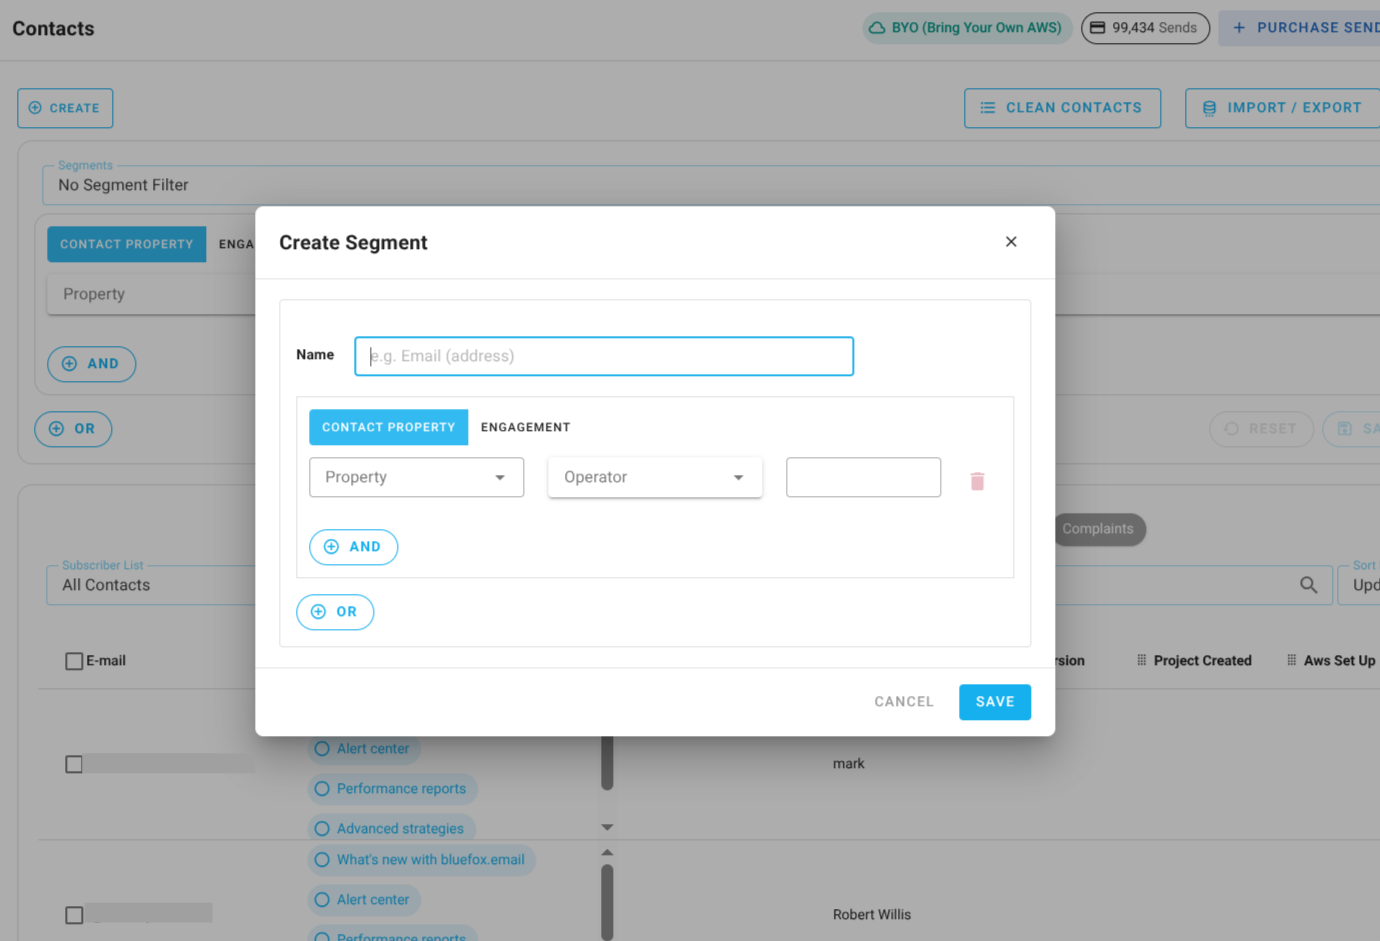Click the search magnifier icon
Screen dimensions: 1380x941
[1309, 585]
